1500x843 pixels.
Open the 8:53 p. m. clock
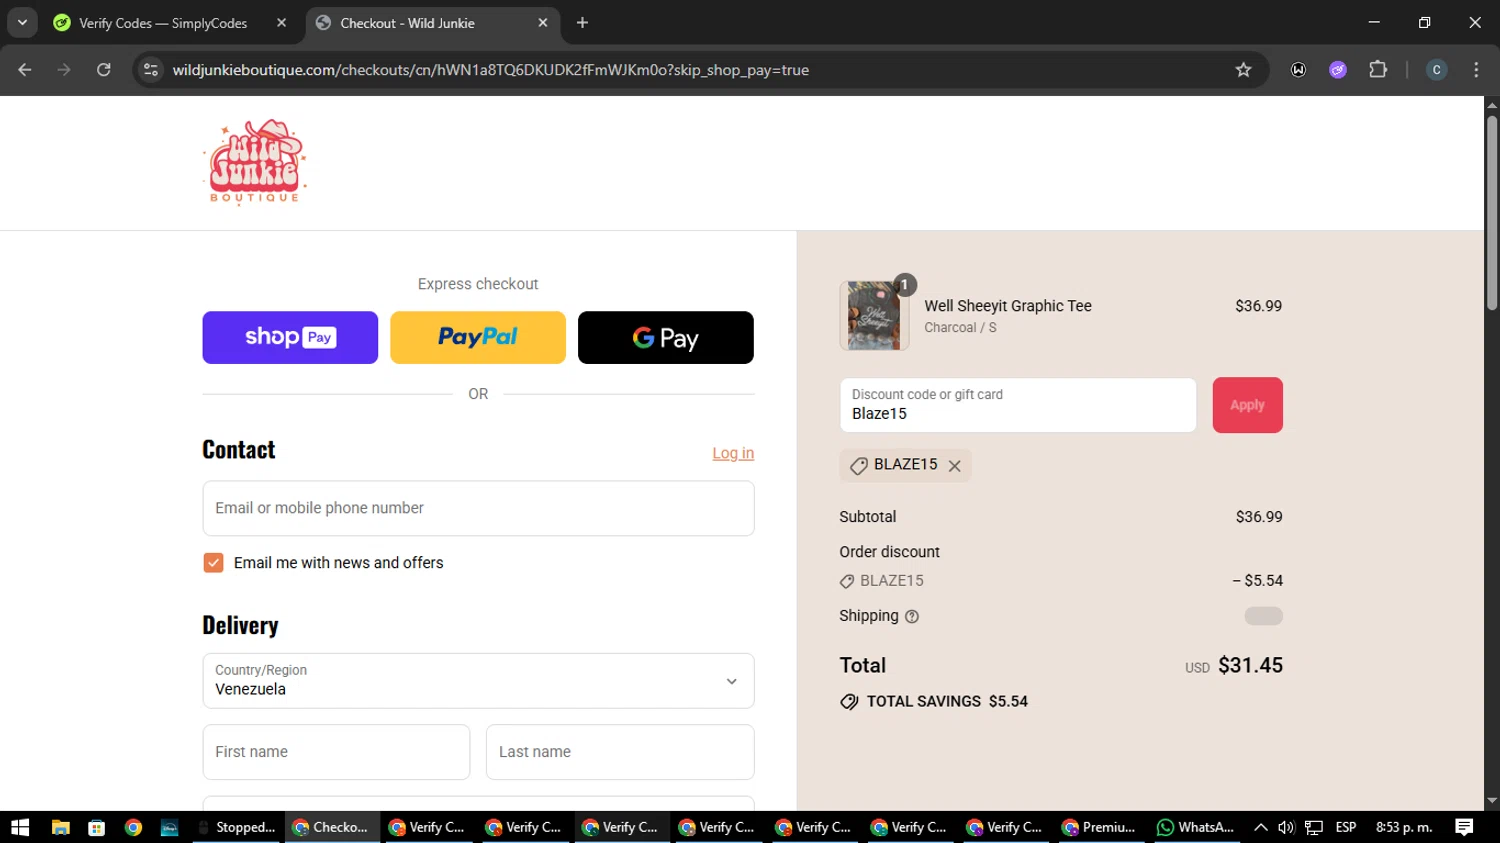(x=1404, y=827)
